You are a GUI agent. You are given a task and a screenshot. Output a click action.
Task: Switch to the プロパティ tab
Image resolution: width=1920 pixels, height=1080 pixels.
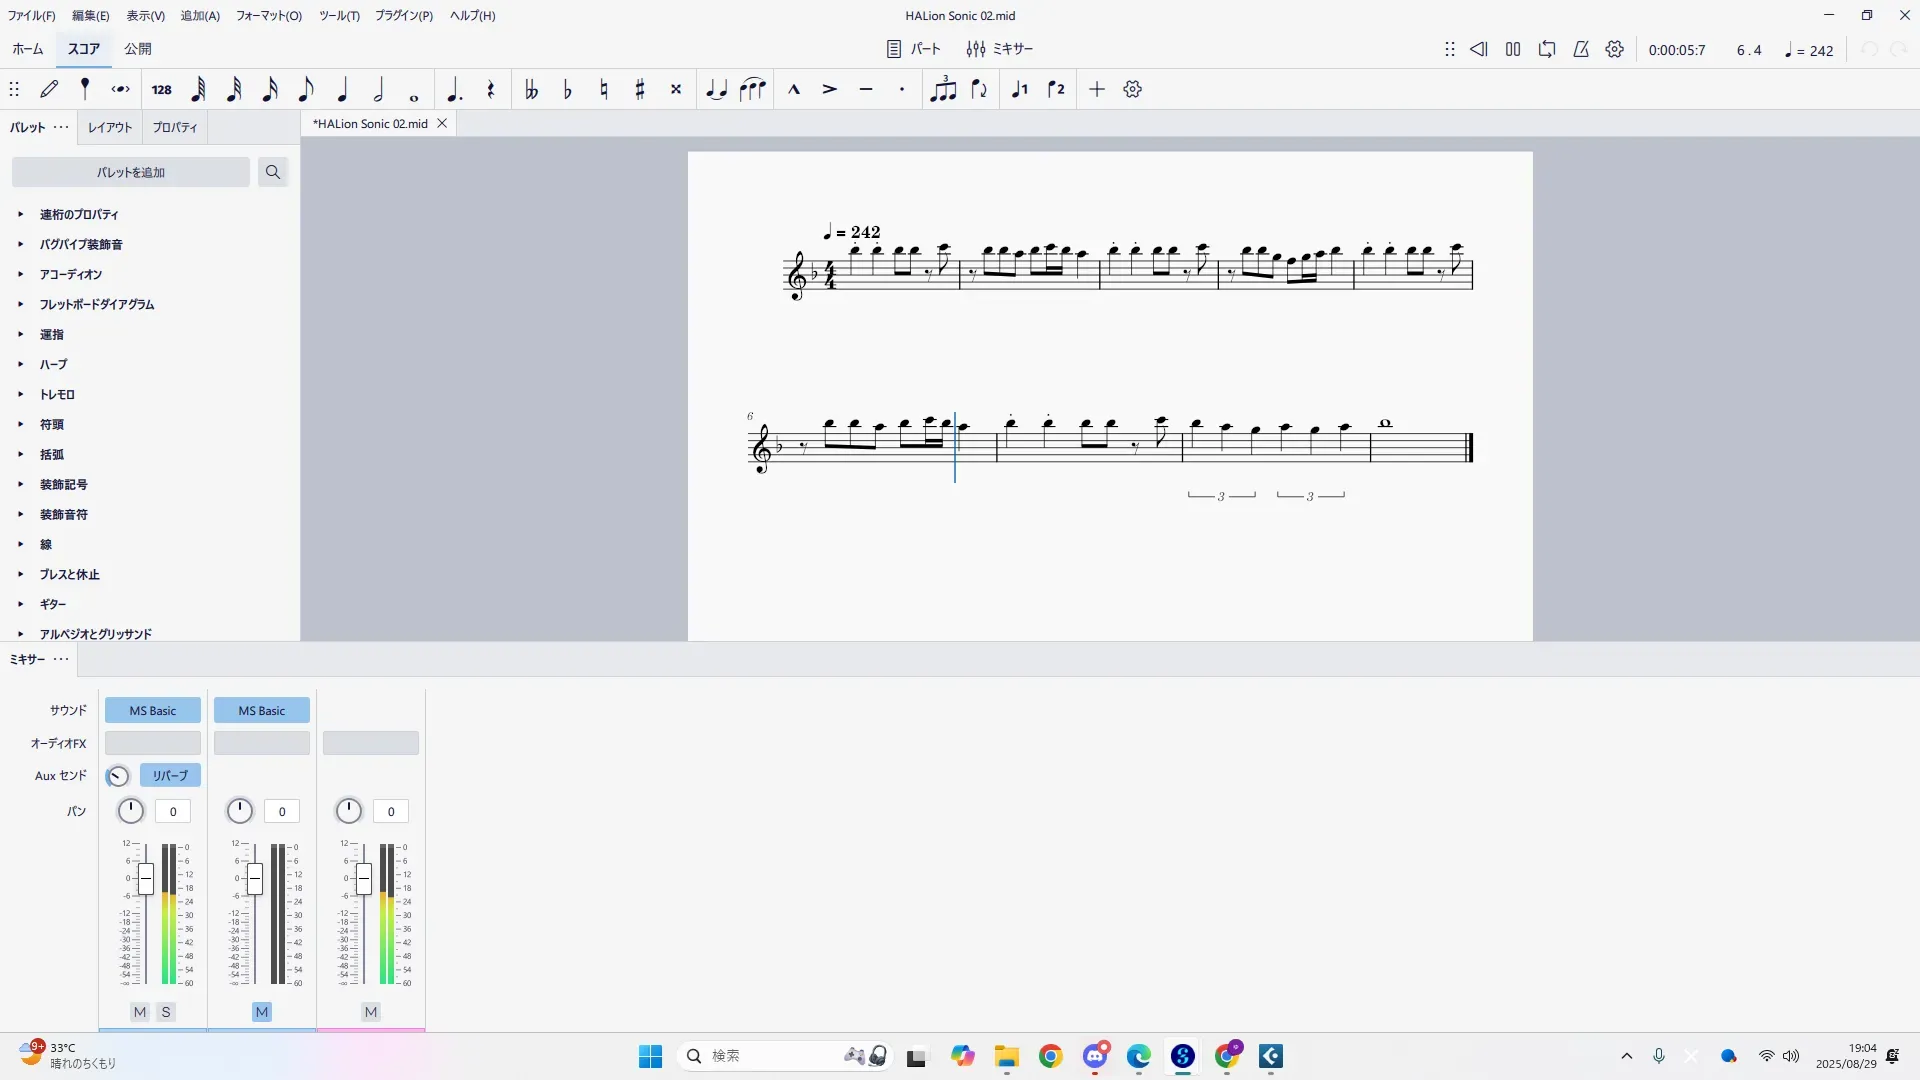click(175, 127)
